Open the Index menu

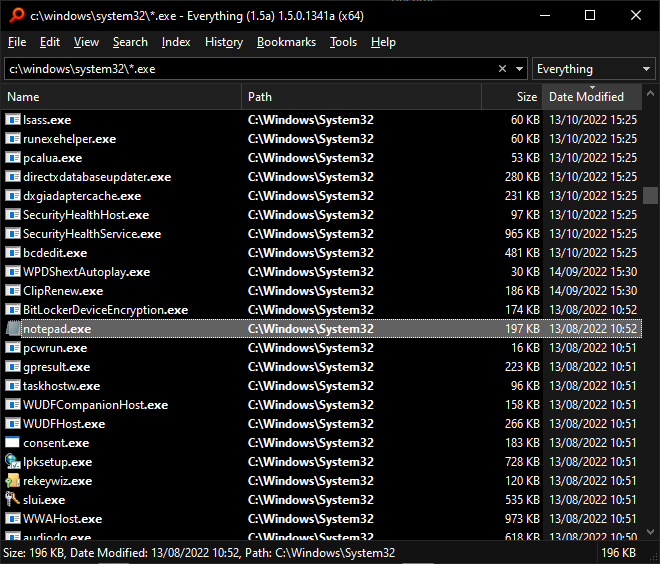tap(176, 42)
